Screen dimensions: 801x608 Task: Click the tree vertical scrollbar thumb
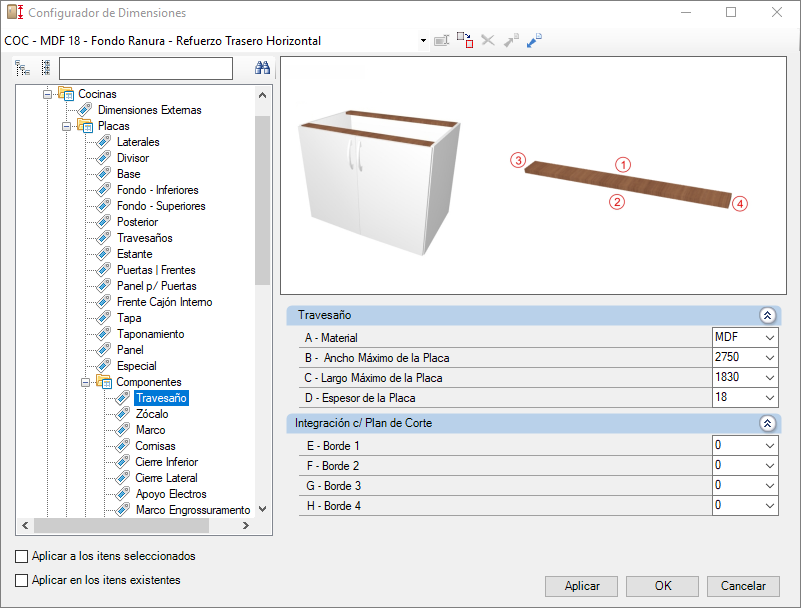coord(263,200)
